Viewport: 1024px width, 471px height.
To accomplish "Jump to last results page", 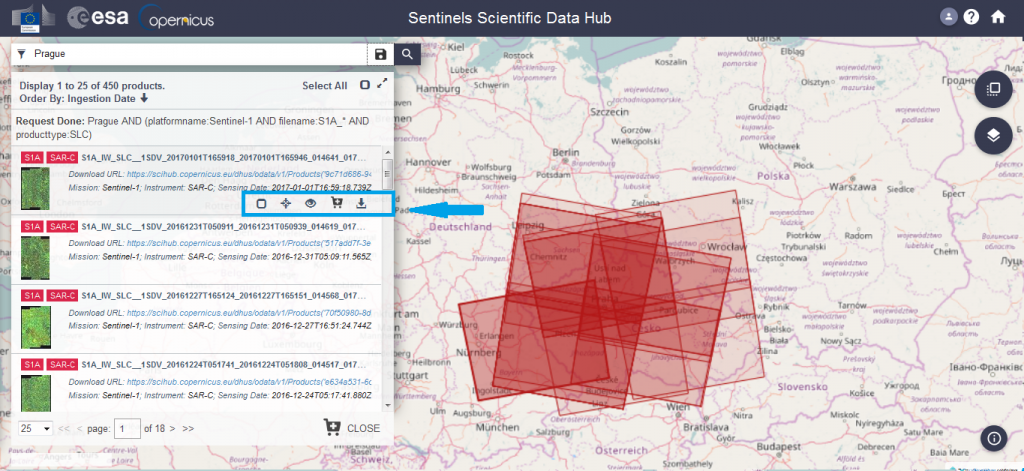I will coord(188,429).
